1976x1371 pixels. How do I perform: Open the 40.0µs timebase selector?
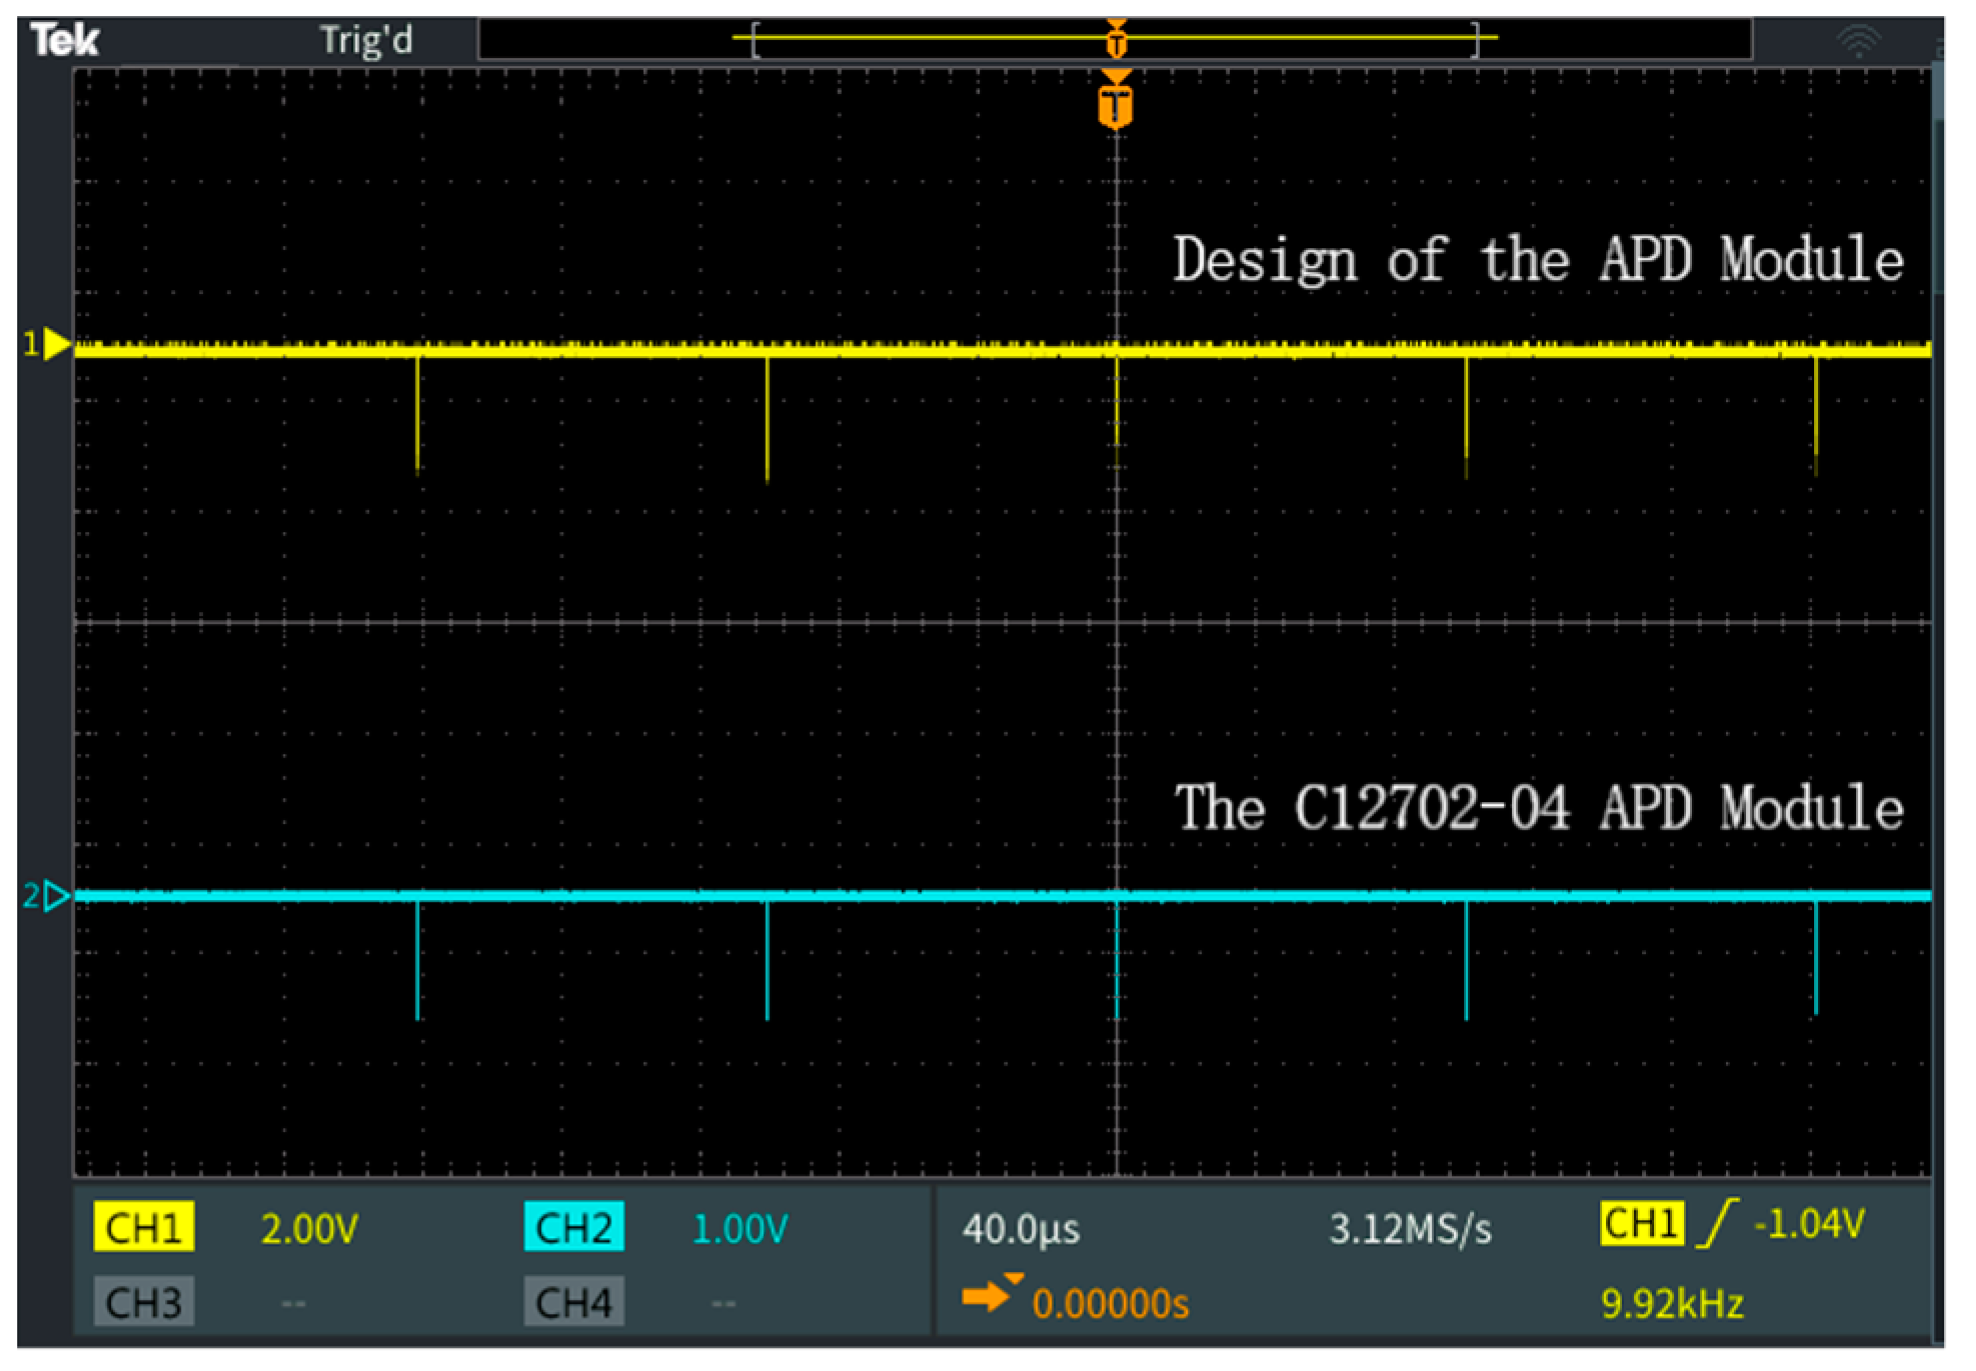(x=1022, y=1230)
